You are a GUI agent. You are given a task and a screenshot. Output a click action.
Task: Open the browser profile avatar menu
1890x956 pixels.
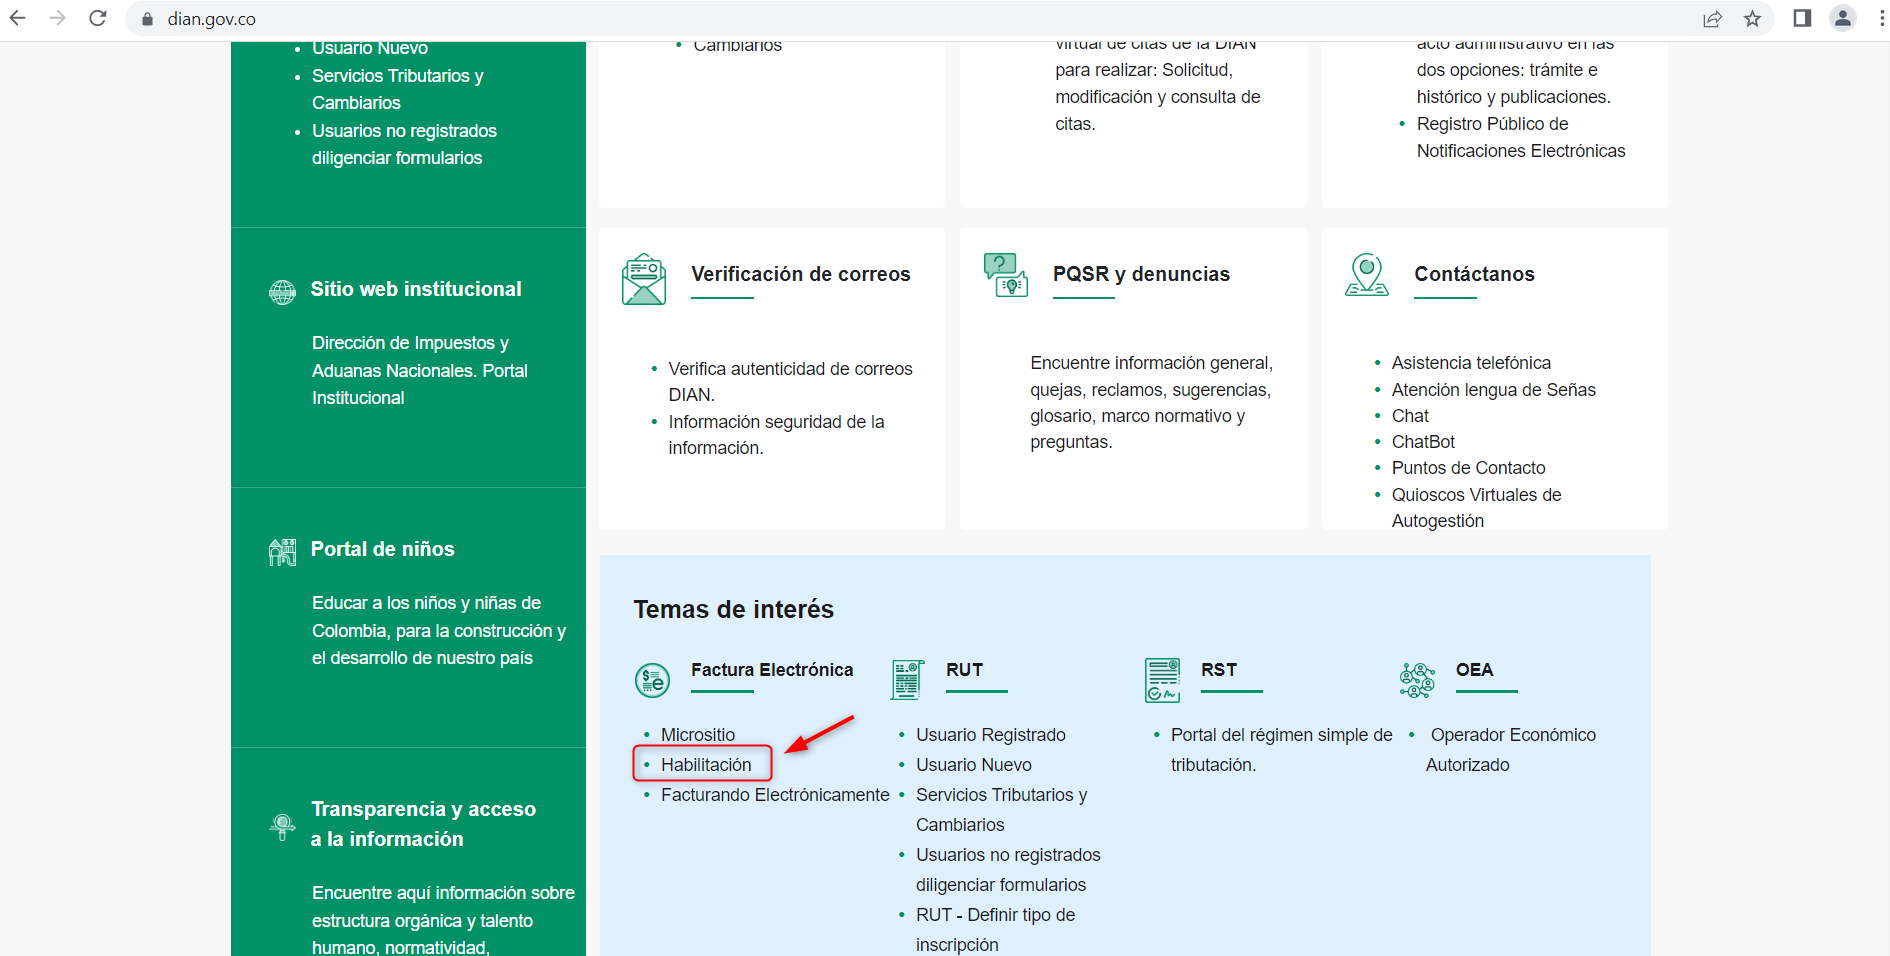pos(1842,19)
